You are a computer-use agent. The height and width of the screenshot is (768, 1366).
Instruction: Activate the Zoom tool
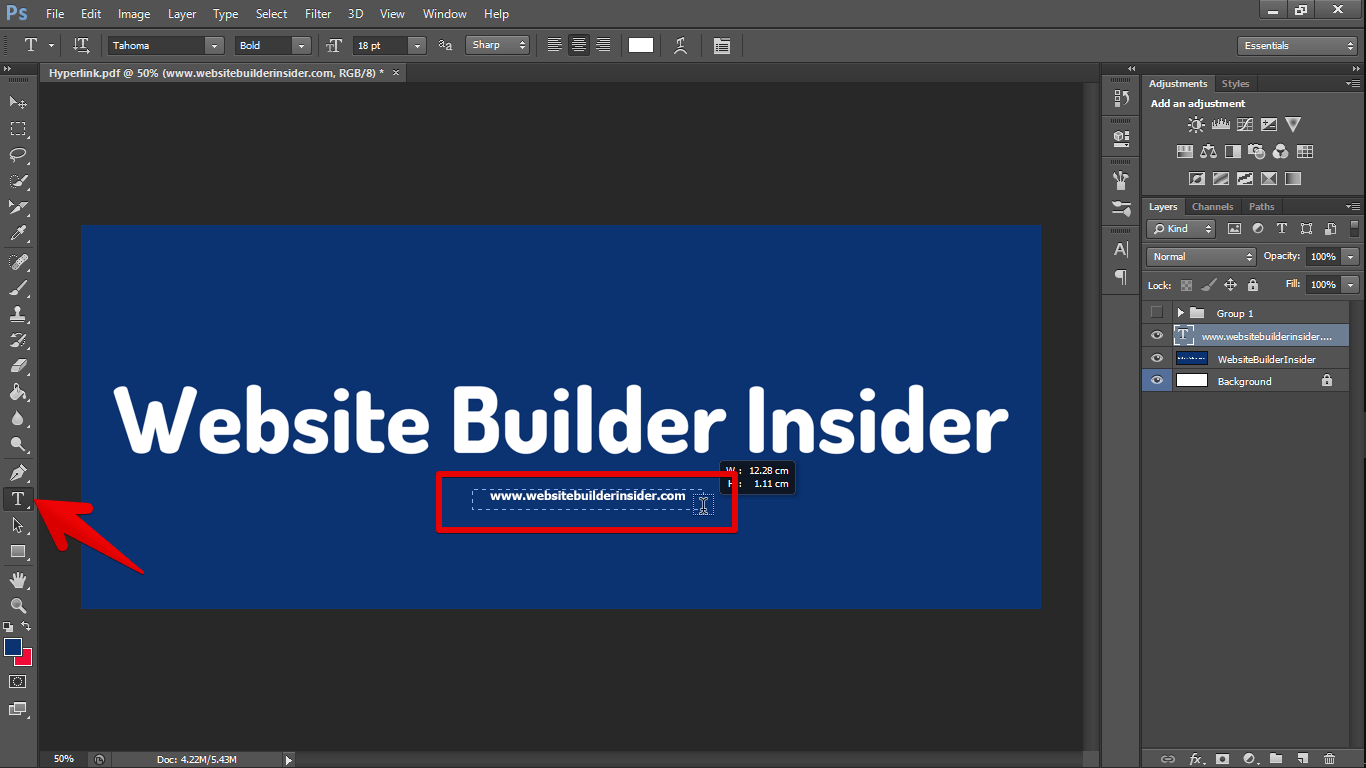[x=18, y=606]
